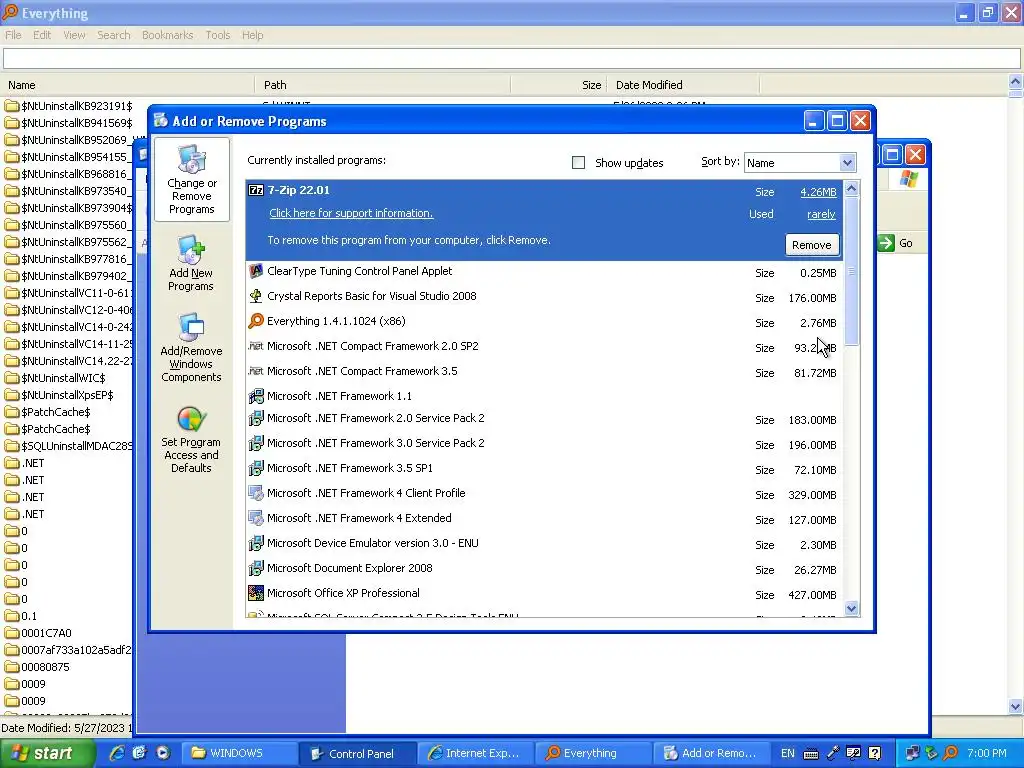The image size is (1024, 768).
Task: Click the .NET Compact Framework 3.5 icon
Action: coord(256,371)
